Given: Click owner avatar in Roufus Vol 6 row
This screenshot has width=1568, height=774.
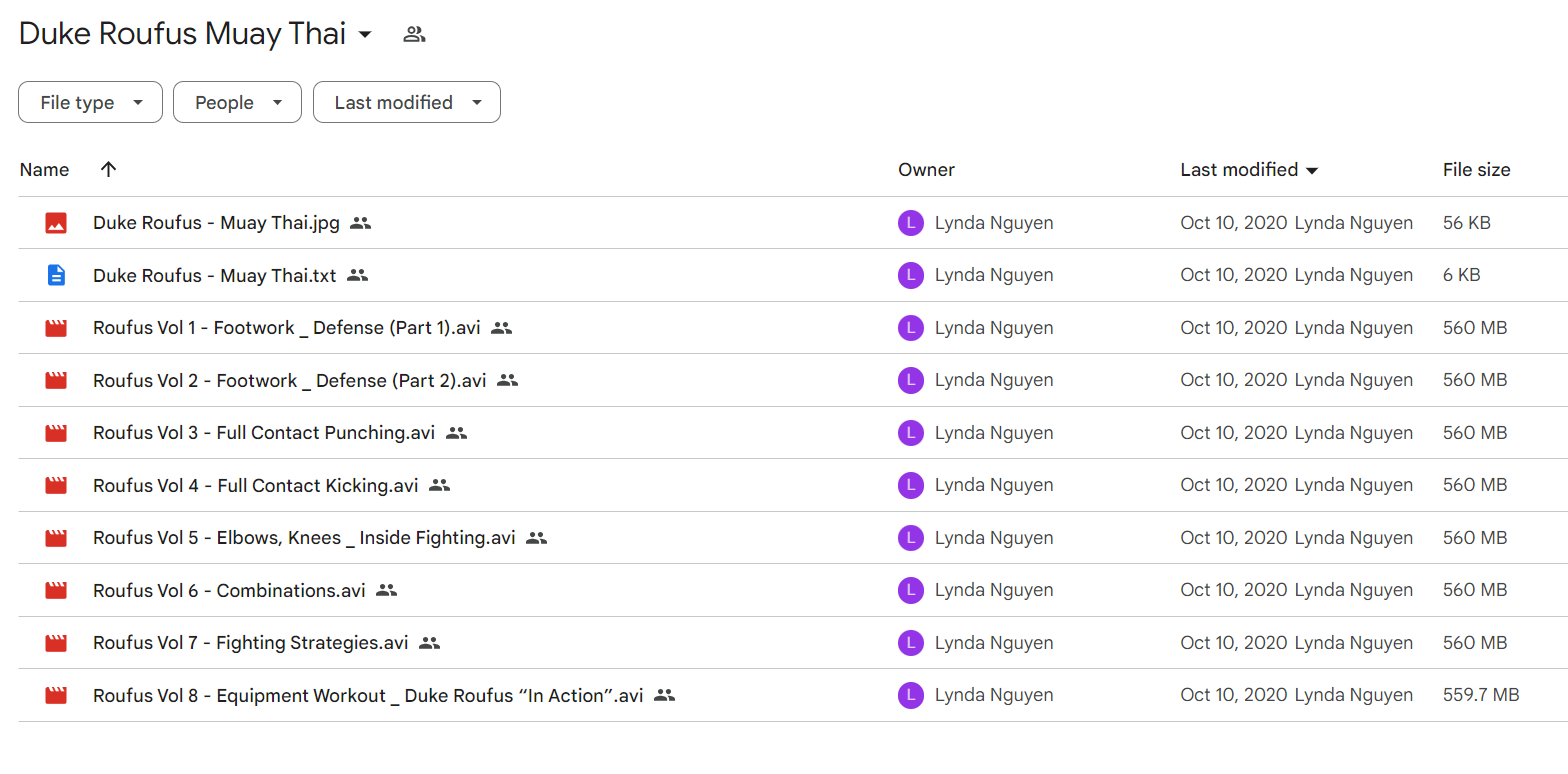Looking at the screenshot, I should coord(910,590).
